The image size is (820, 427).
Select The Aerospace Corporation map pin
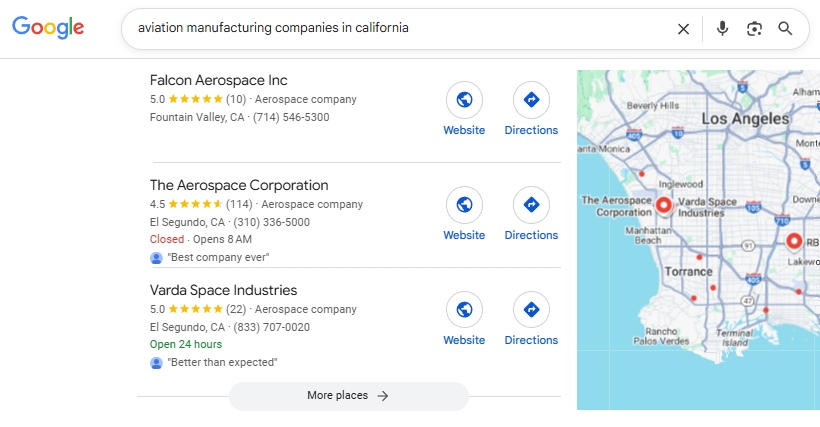[x=663, y=206]
